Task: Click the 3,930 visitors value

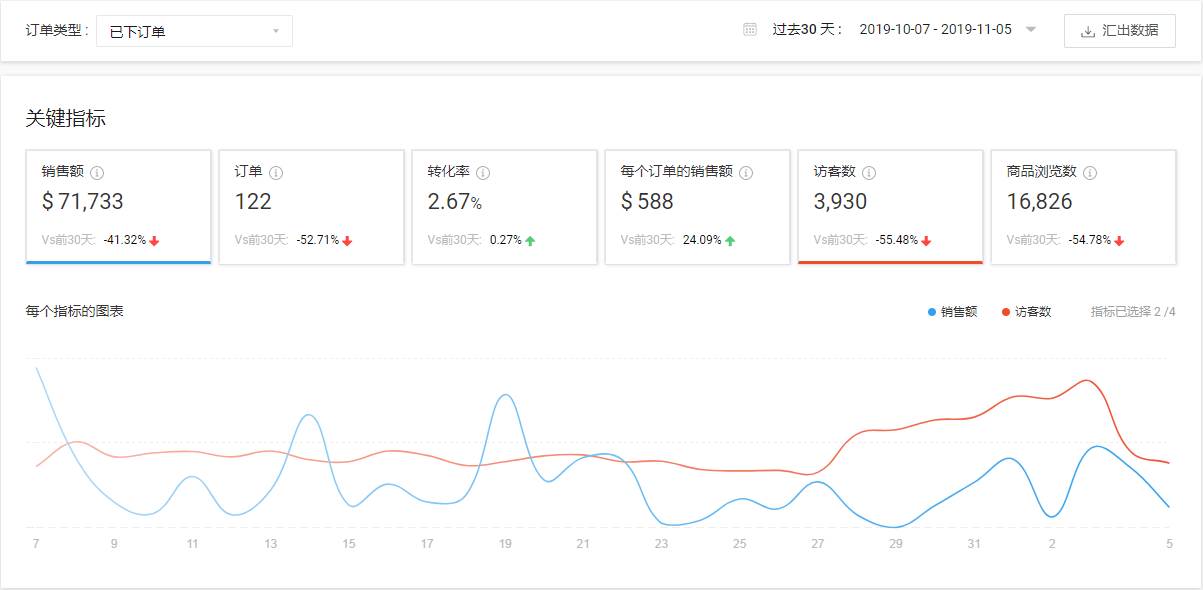Action: click(x=840, y=202)
